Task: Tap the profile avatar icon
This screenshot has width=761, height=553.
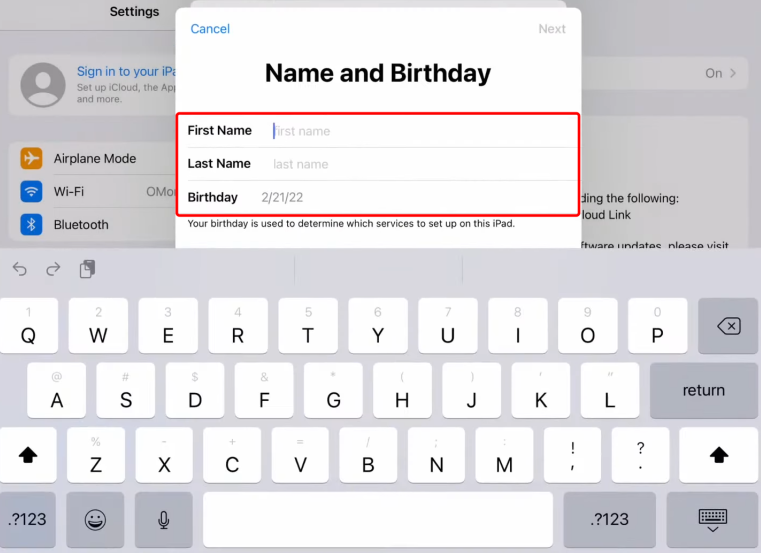Action: 43,84
